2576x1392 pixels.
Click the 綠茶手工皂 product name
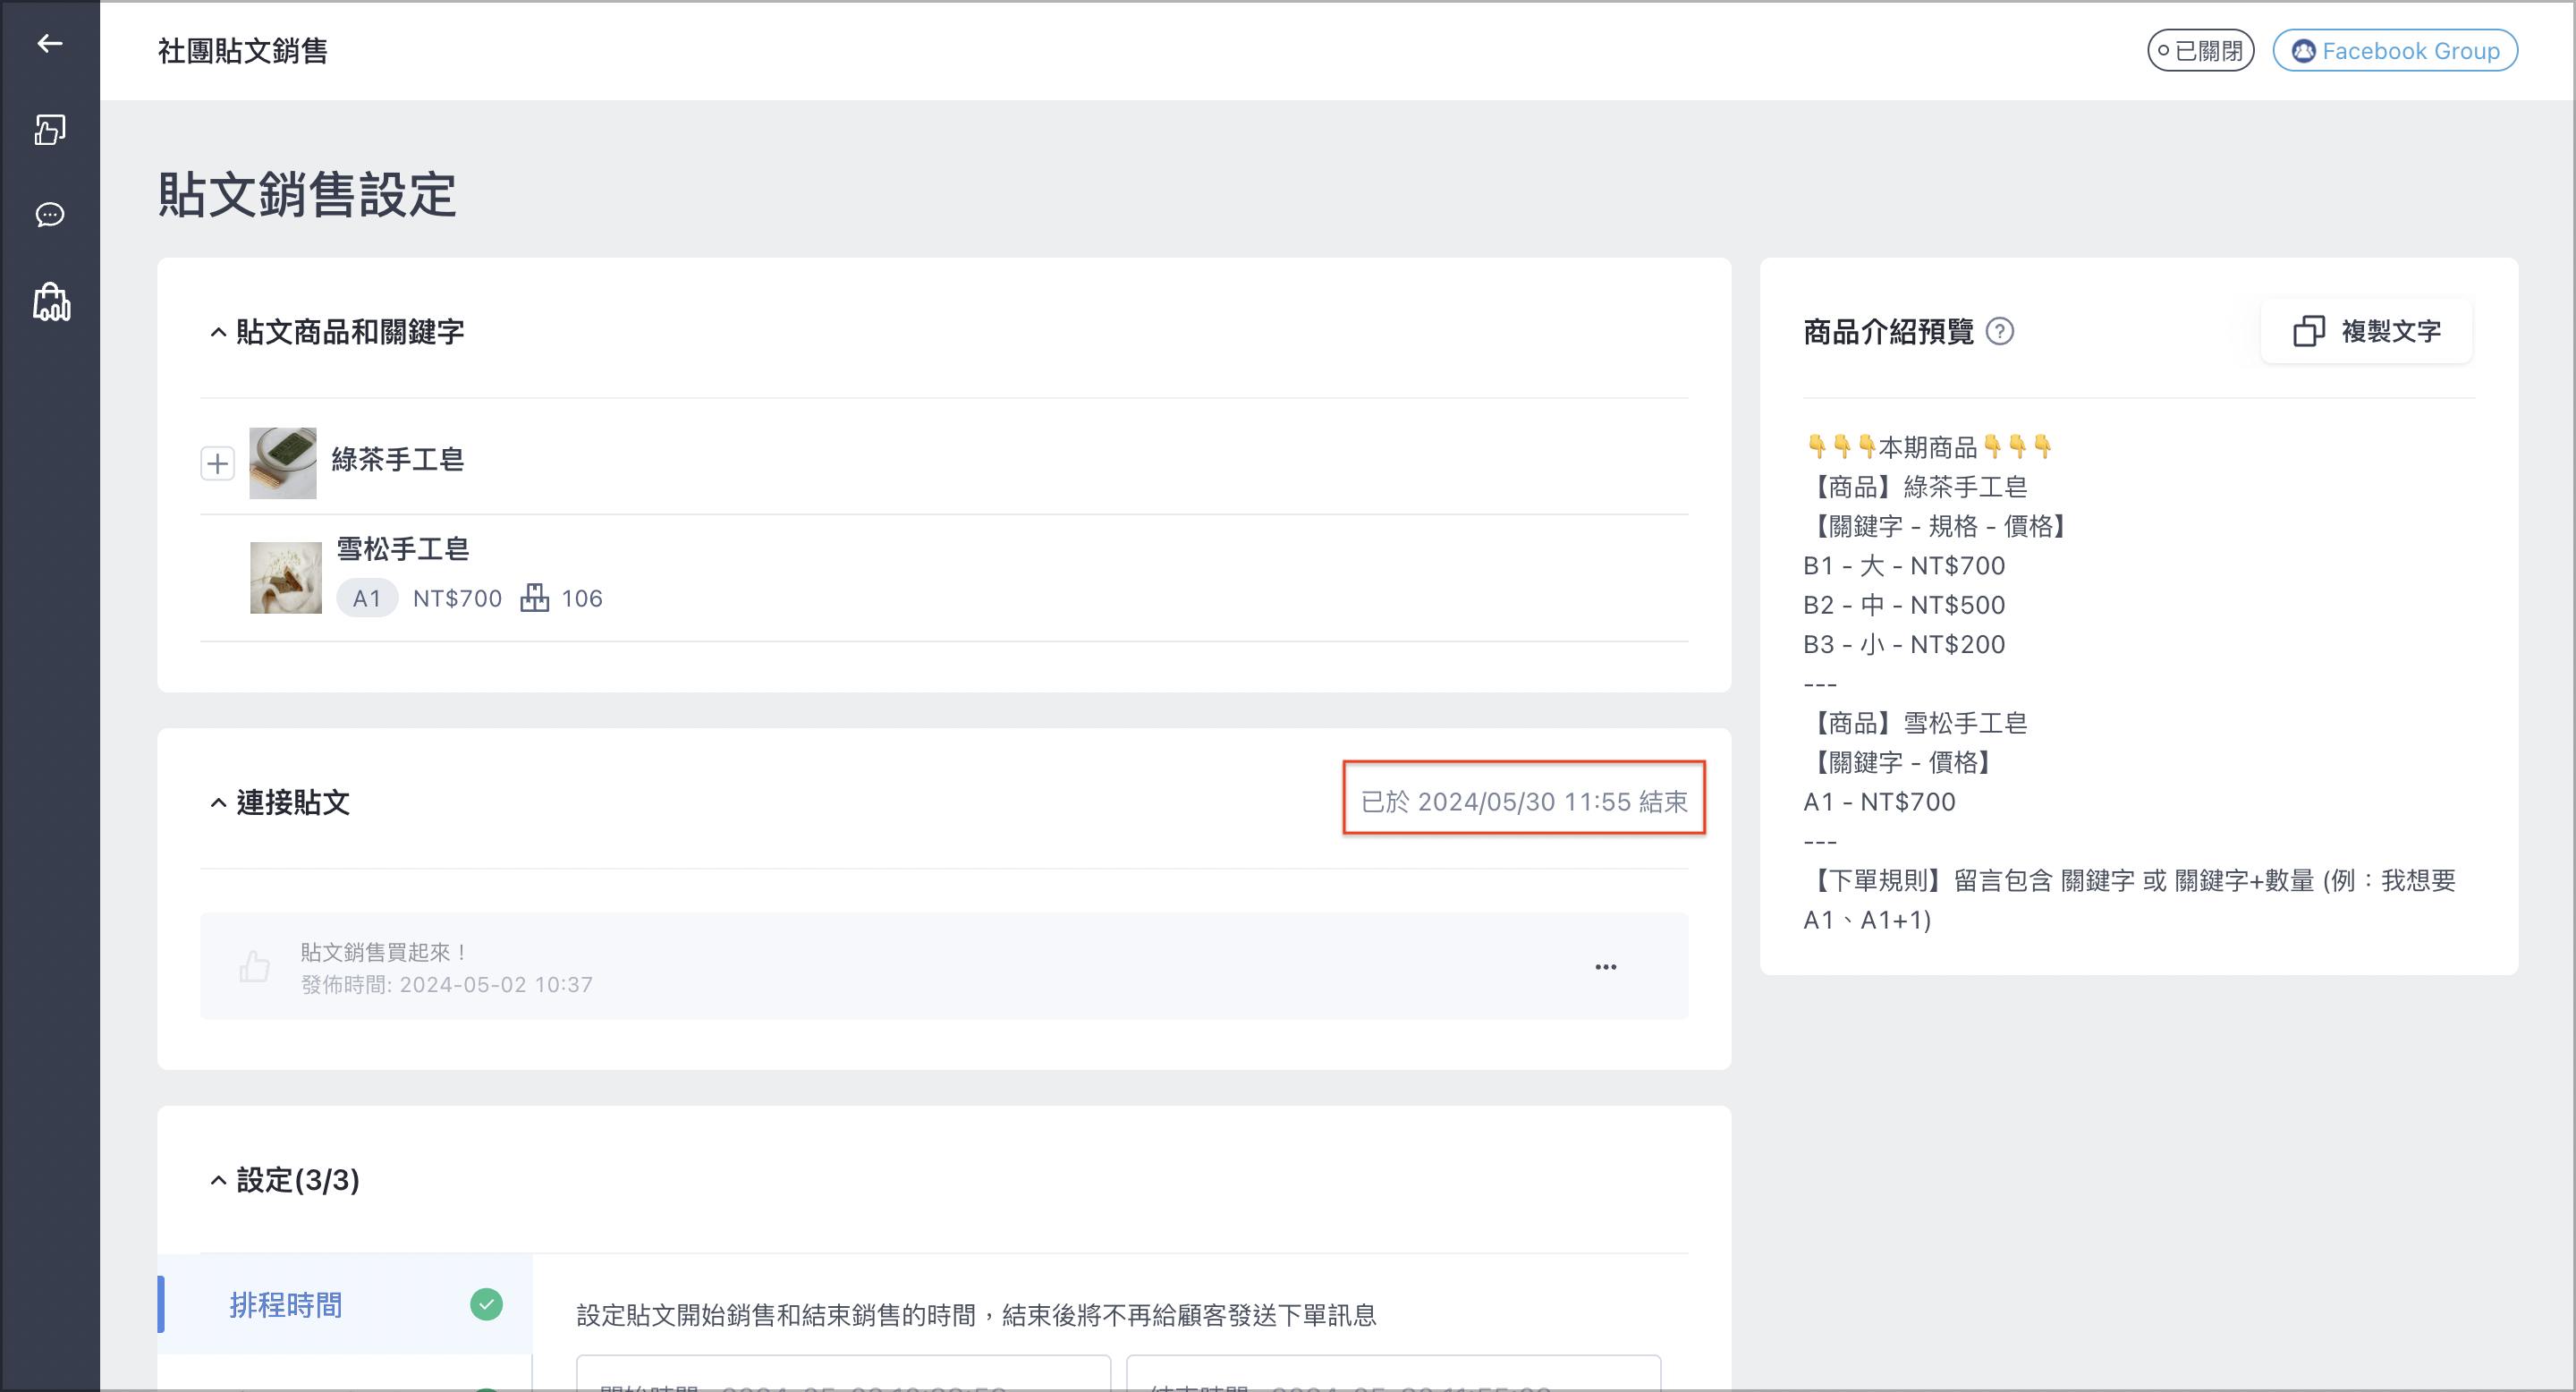[x=398, y=460]
